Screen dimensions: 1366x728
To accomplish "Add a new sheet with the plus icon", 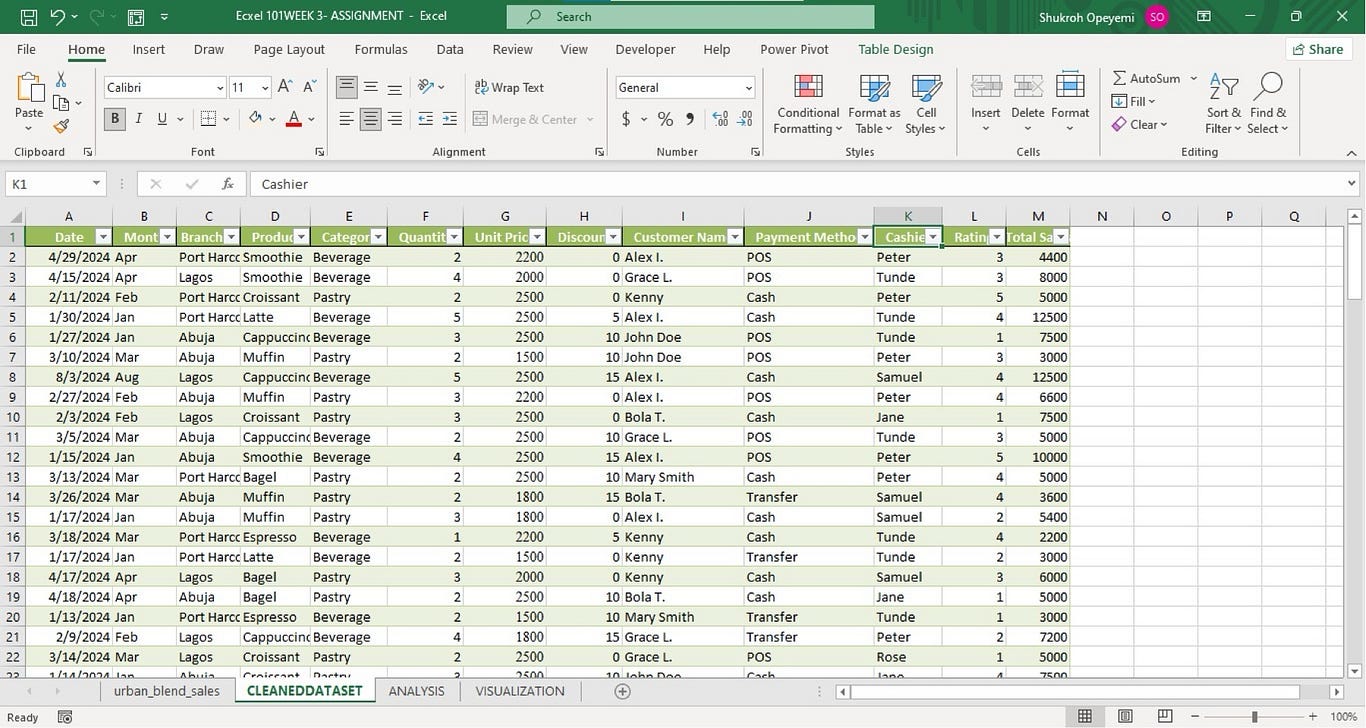I will [623, 691].
